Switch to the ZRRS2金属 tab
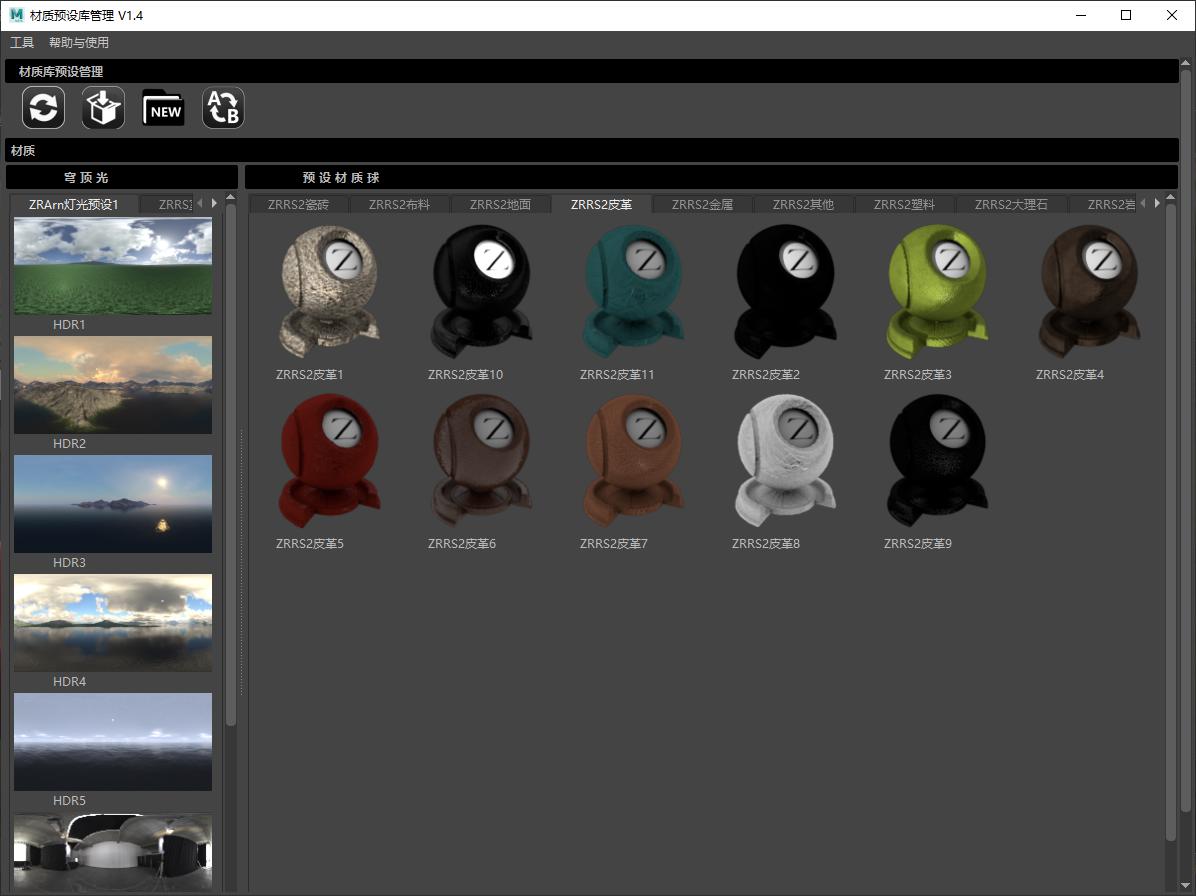This screenshot has width=1196, height=896. (x=702, y=204)
